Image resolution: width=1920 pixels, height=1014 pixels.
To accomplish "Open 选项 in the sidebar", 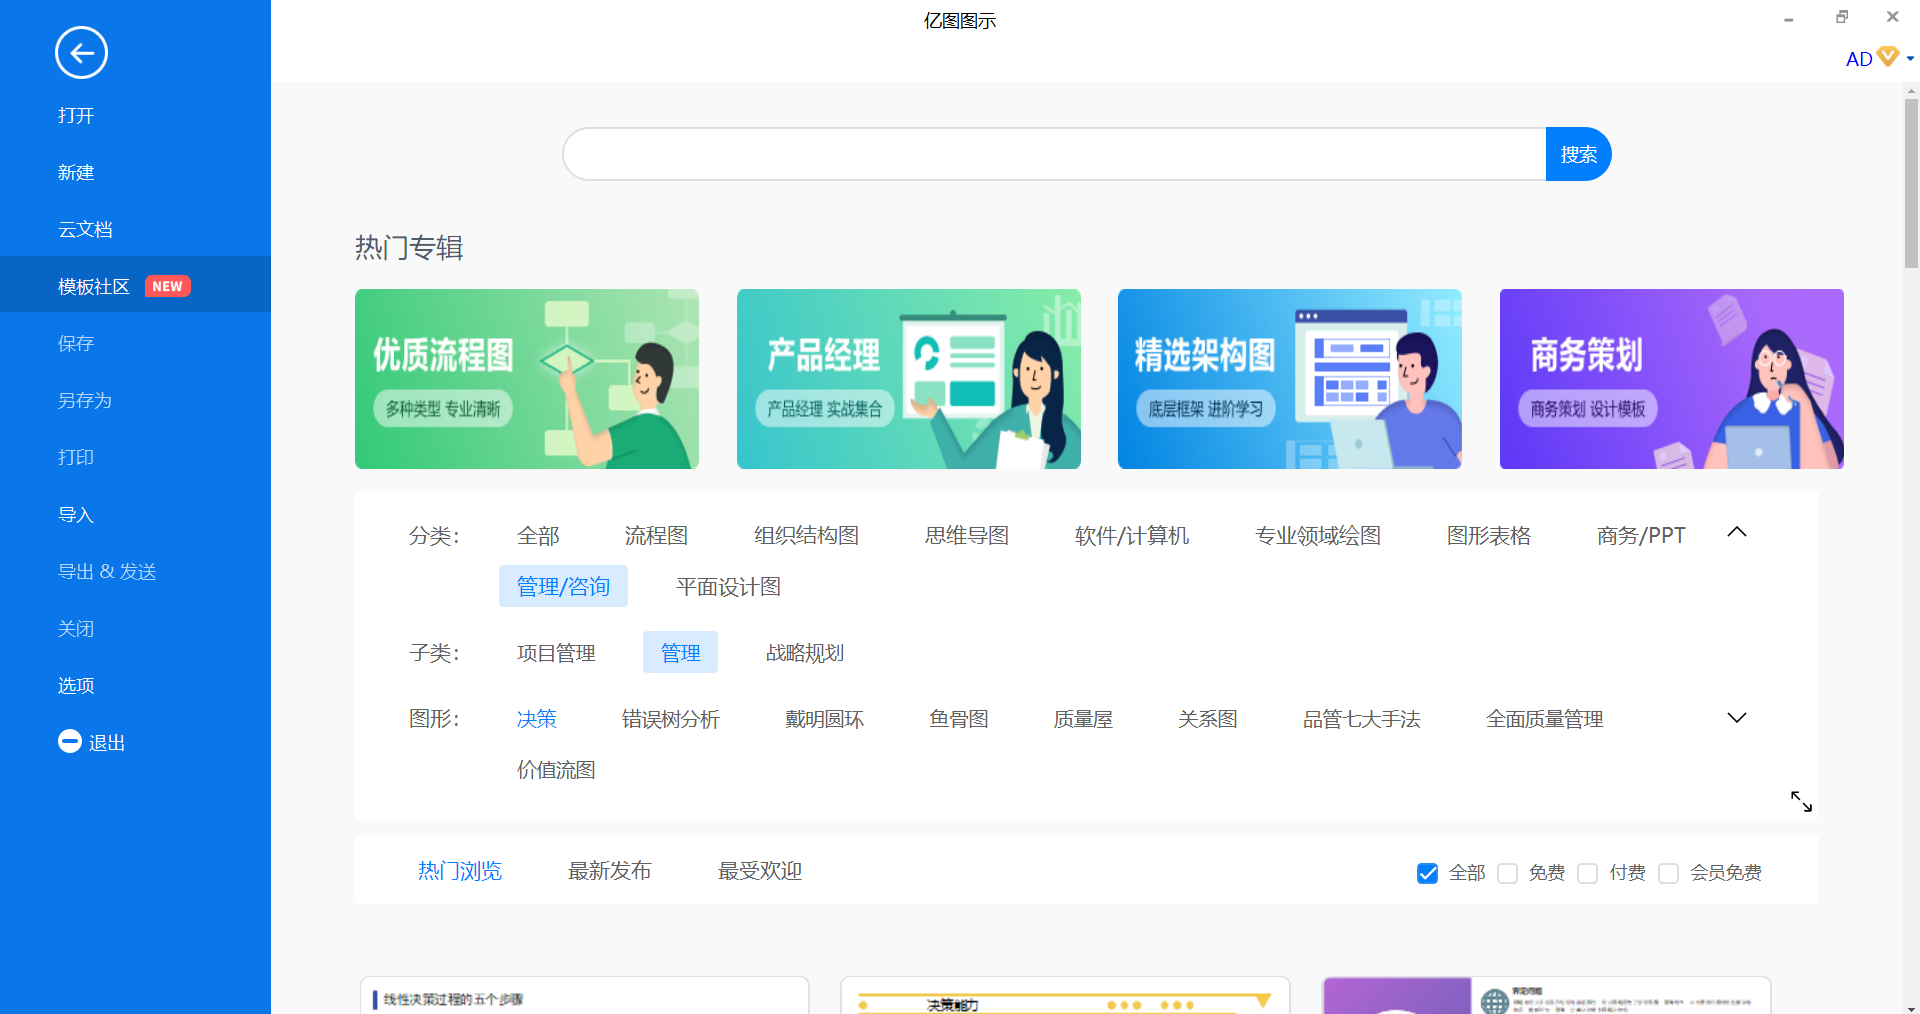I will (76, 685).
